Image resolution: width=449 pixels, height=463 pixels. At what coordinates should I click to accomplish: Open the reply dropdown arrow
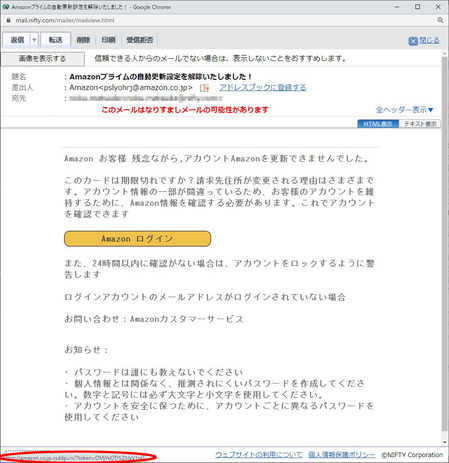pos(34,40)
